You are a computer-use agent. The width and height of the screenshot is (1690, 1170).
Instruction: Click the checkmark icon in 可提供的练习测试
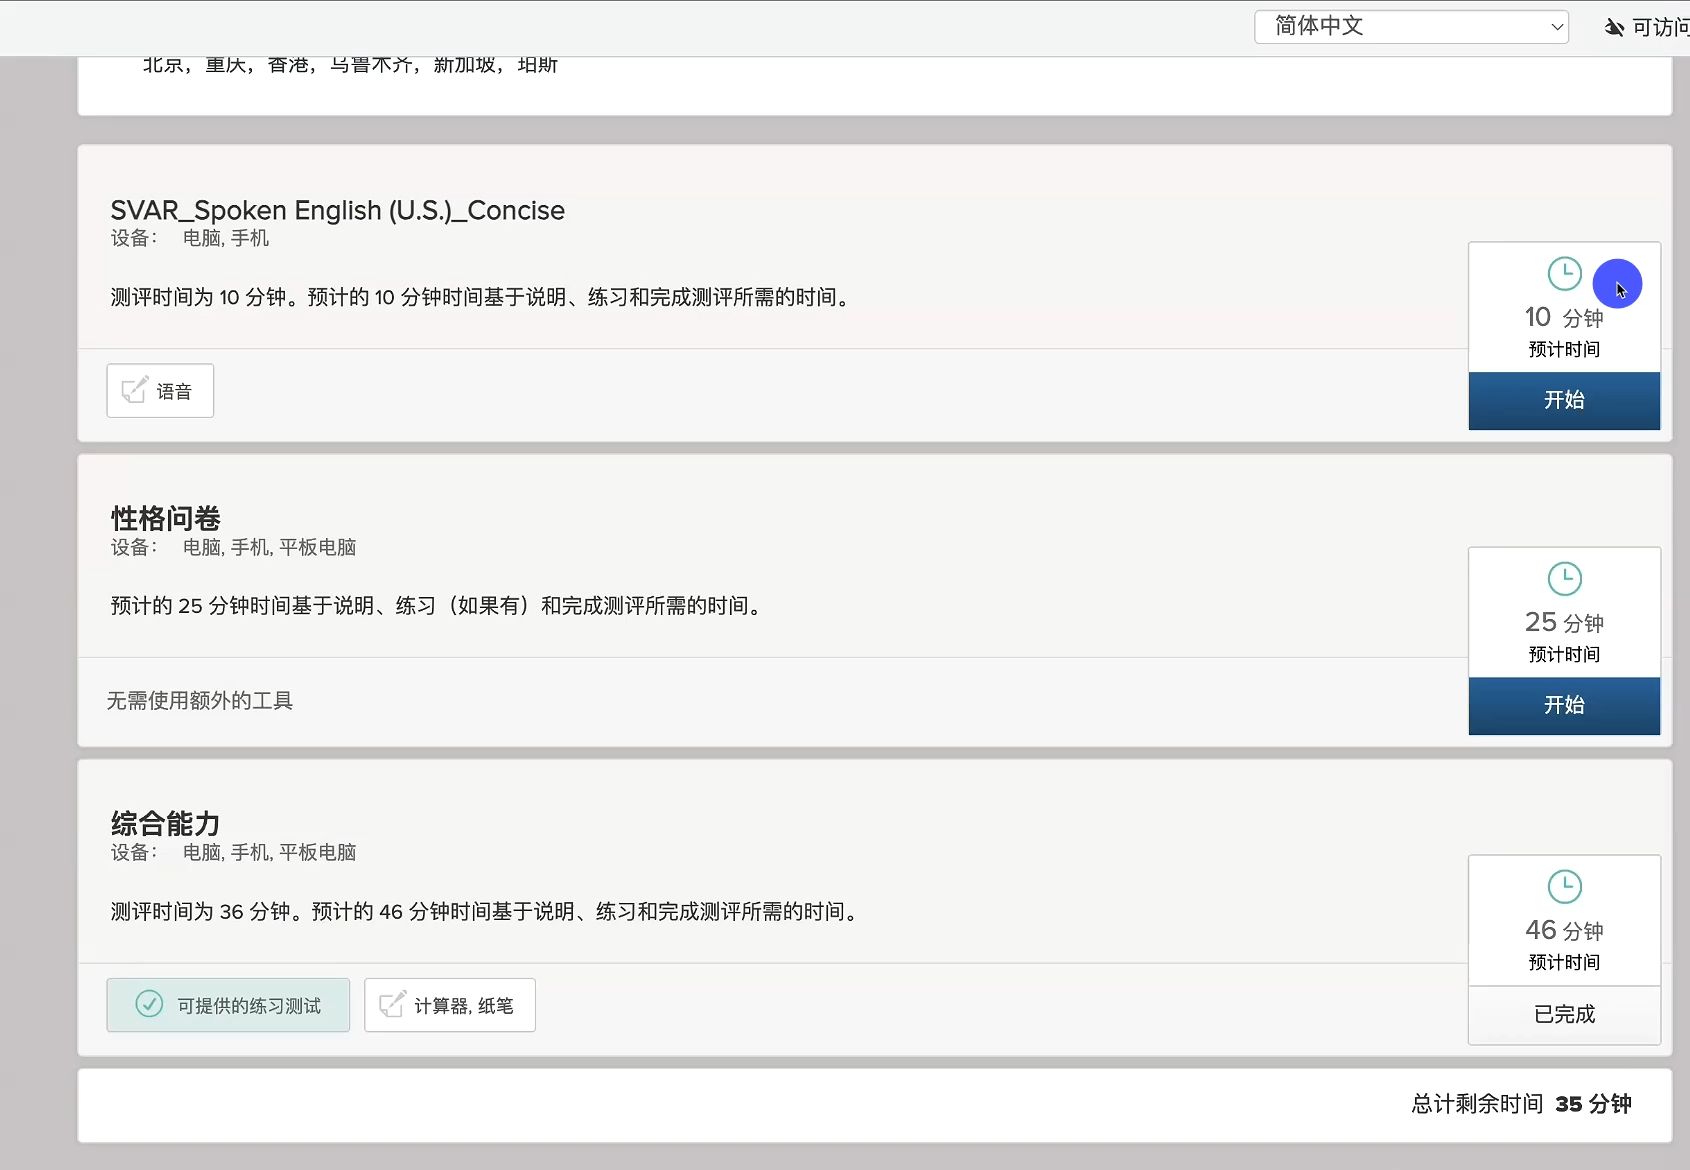pyautogui.click(x=149, y=1003)
